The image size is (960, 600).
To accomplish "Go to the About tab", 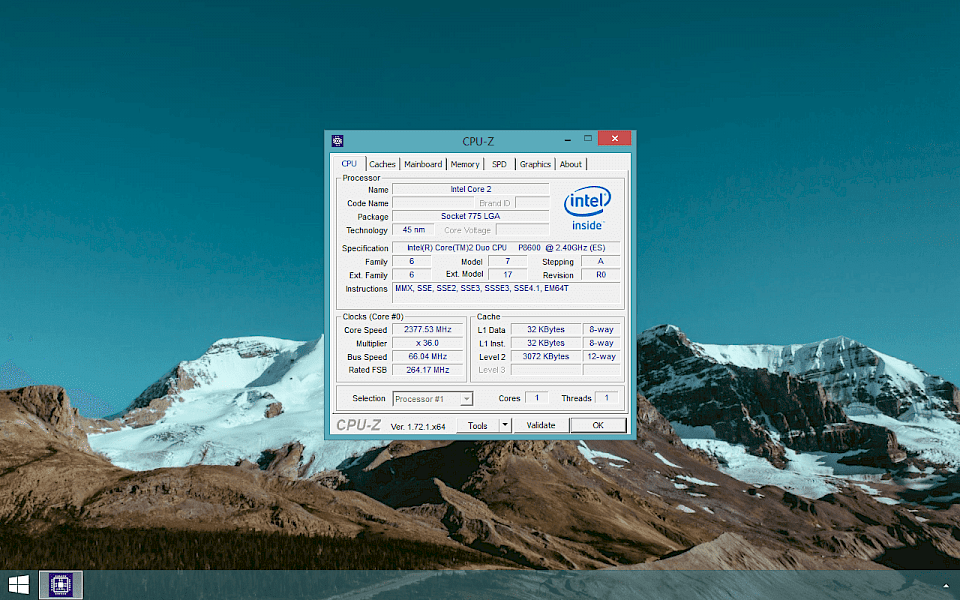I will [x=571, y=164].
